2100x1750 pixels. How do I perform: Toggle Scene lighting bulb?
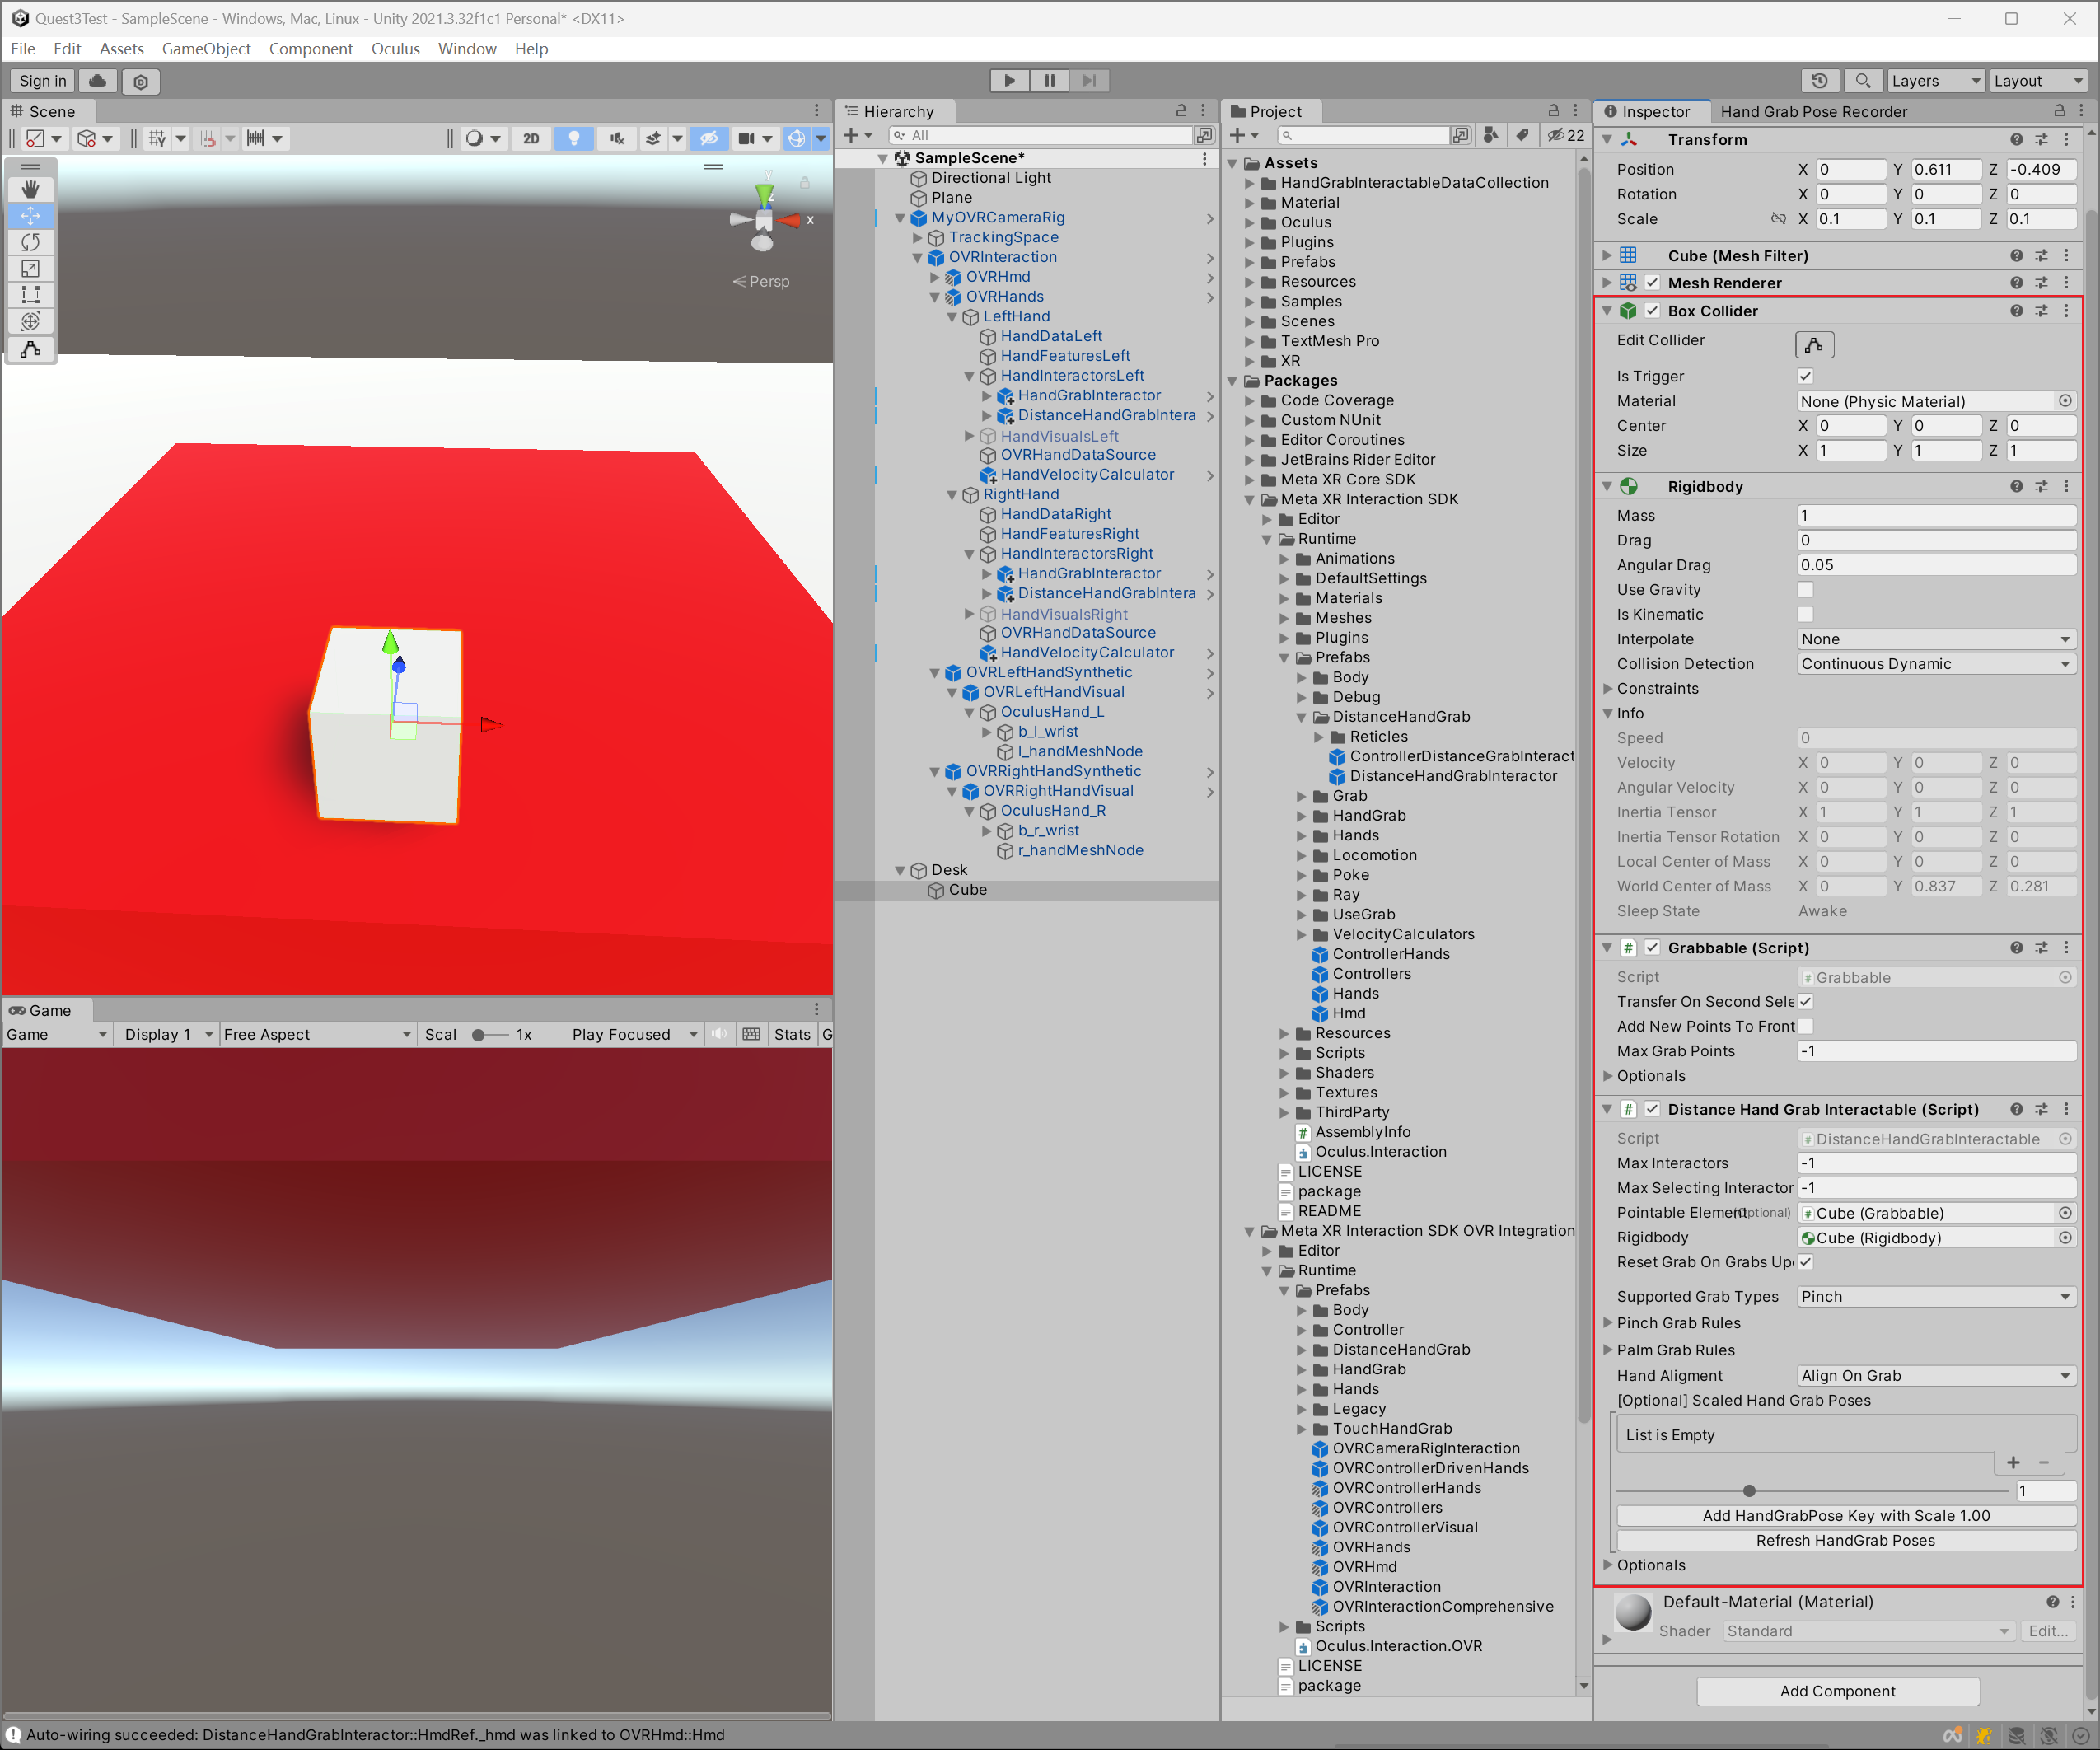click(x=573, y=138)
